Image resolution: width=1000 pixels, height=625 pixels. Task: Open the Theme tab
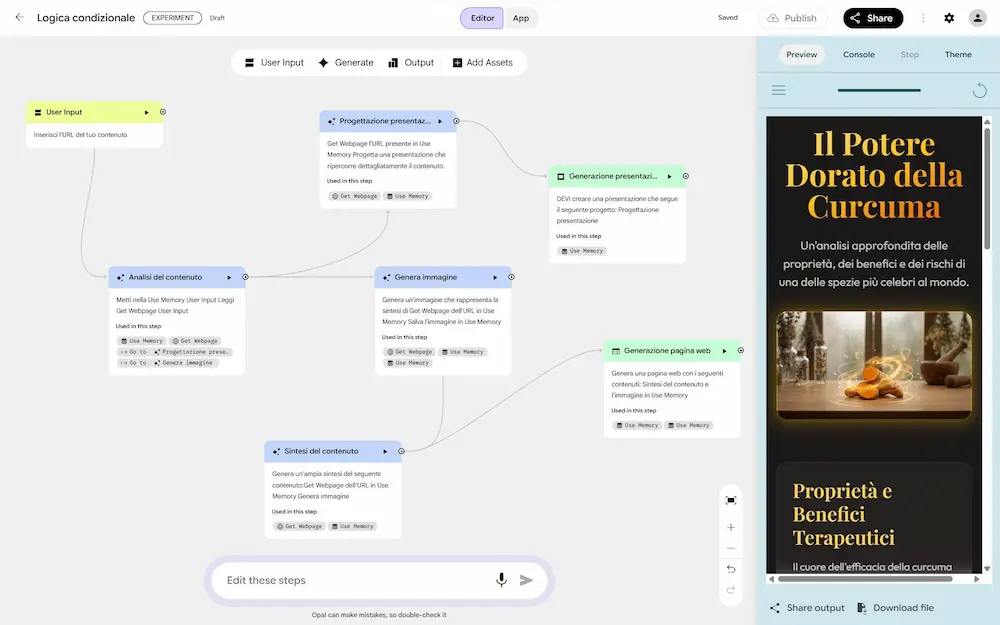958,54
